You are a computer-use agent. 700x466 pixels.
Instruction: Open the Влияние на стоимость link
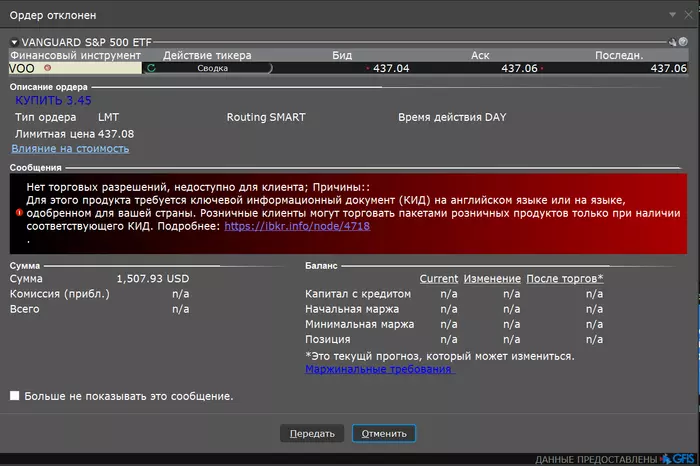point(70,149)
